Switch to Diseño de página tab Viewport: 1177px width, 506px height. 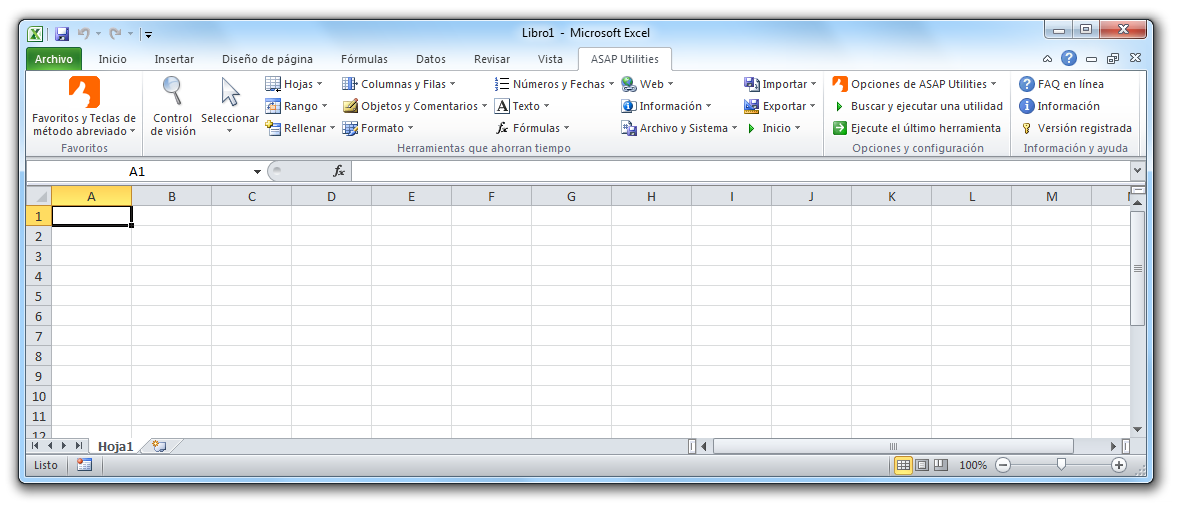click(267, 59)
